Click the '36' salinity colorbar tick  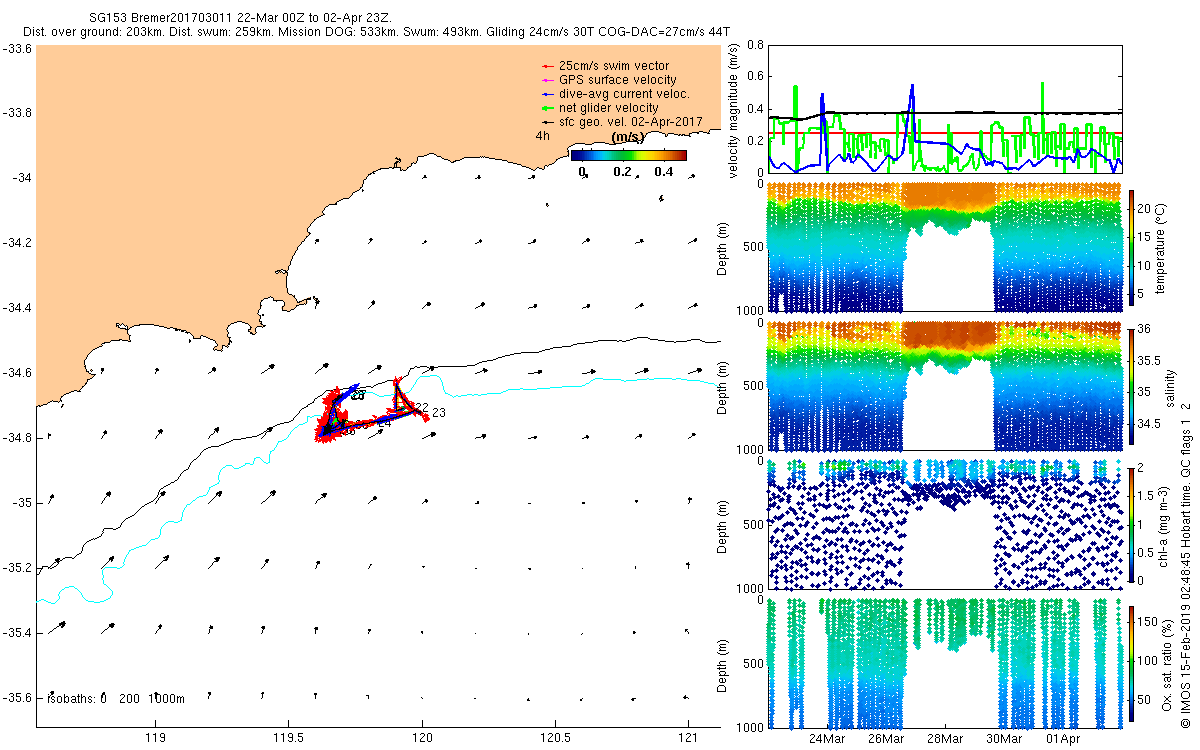(1145, 330)
